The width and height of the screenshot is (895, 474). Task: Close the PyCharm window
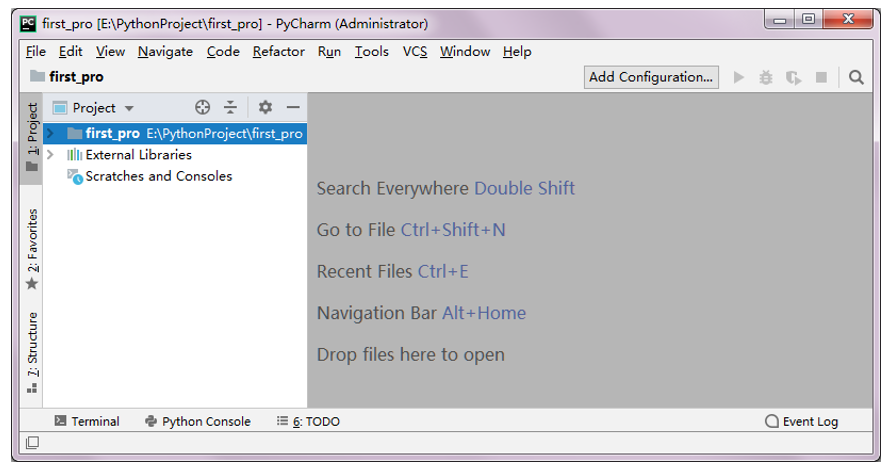tap(848, 19)
